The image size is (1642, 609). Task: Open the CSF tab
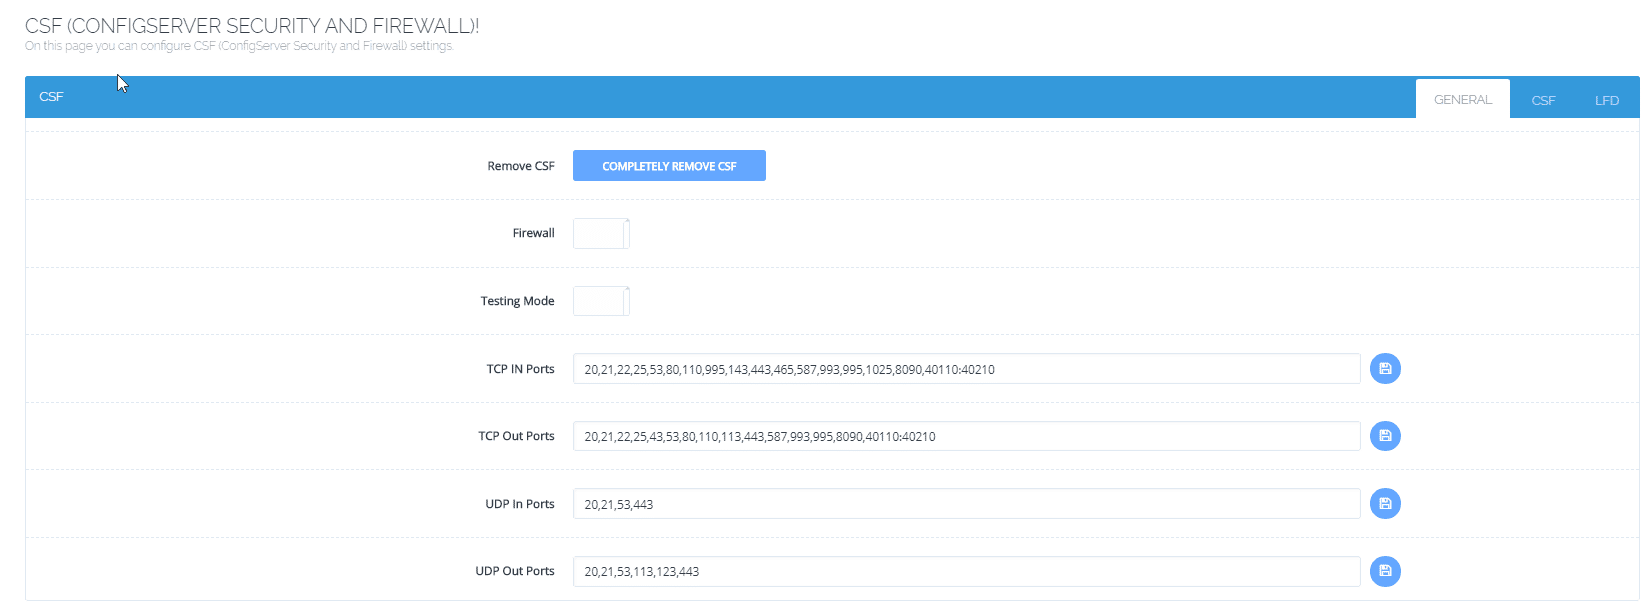click(1543, 101)
